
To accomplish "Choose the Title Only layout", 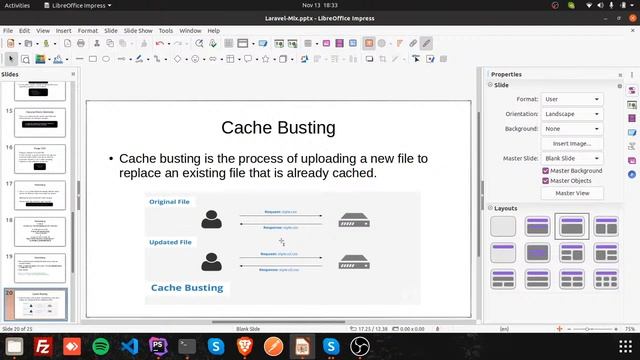I will (x=503, y=253).
